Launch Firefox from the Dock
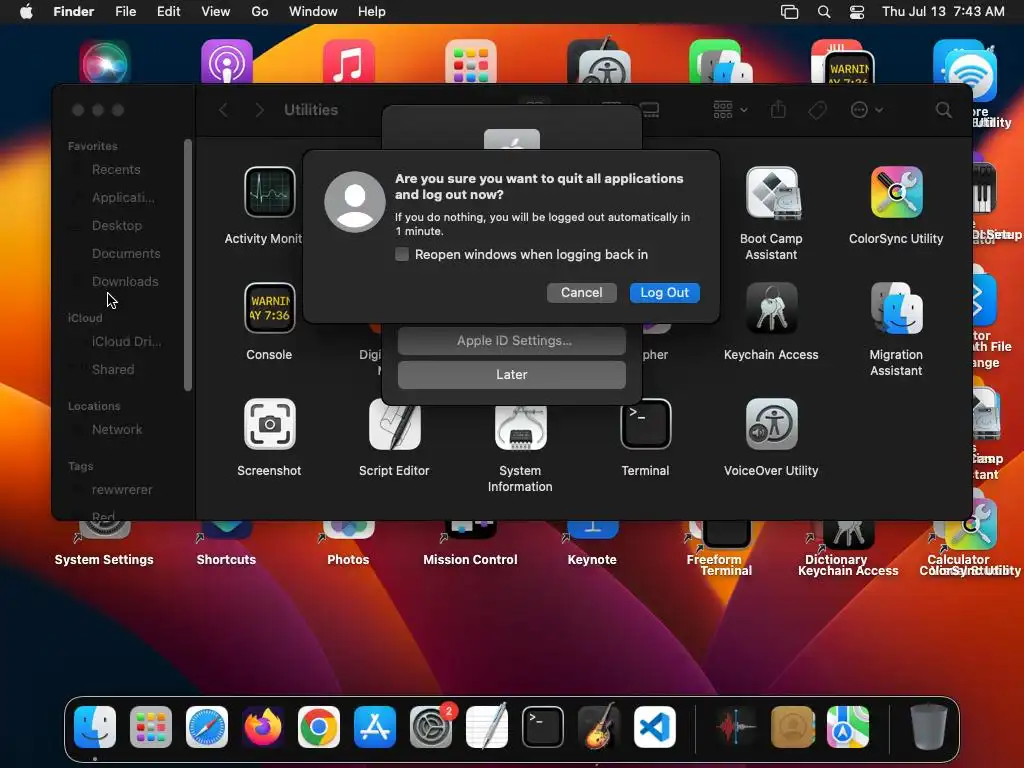 pyautogui.click(x=263, y=727)
